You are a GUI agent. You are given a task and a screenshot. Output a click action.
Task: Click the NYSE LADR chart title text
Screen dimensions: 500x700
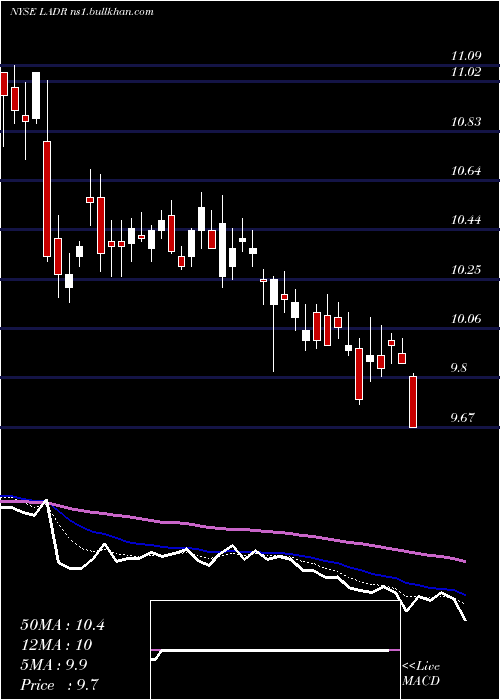coord(82,12)
